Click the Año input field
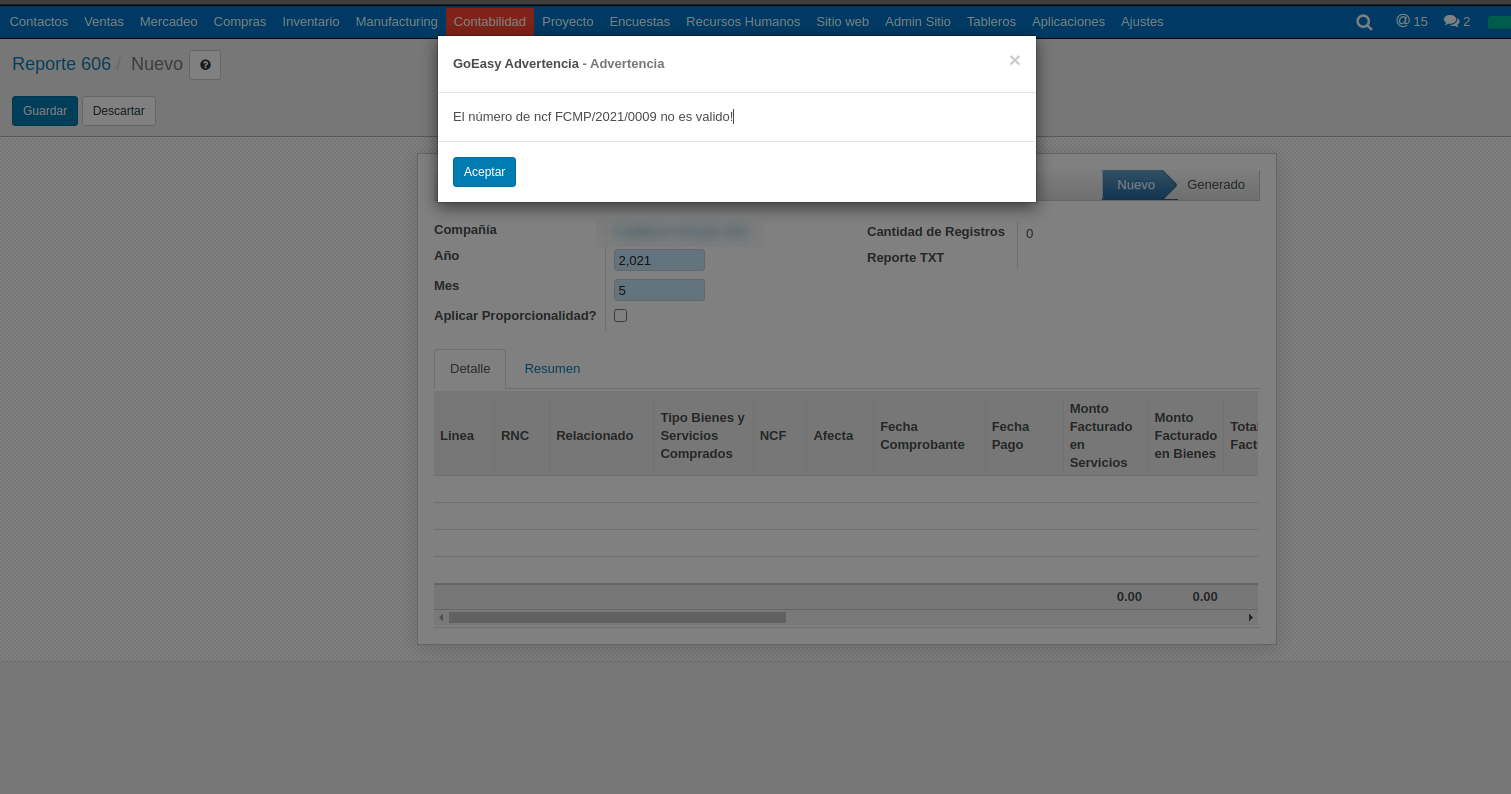Screen dimensions: 1511x794 [x=659, y=260]
